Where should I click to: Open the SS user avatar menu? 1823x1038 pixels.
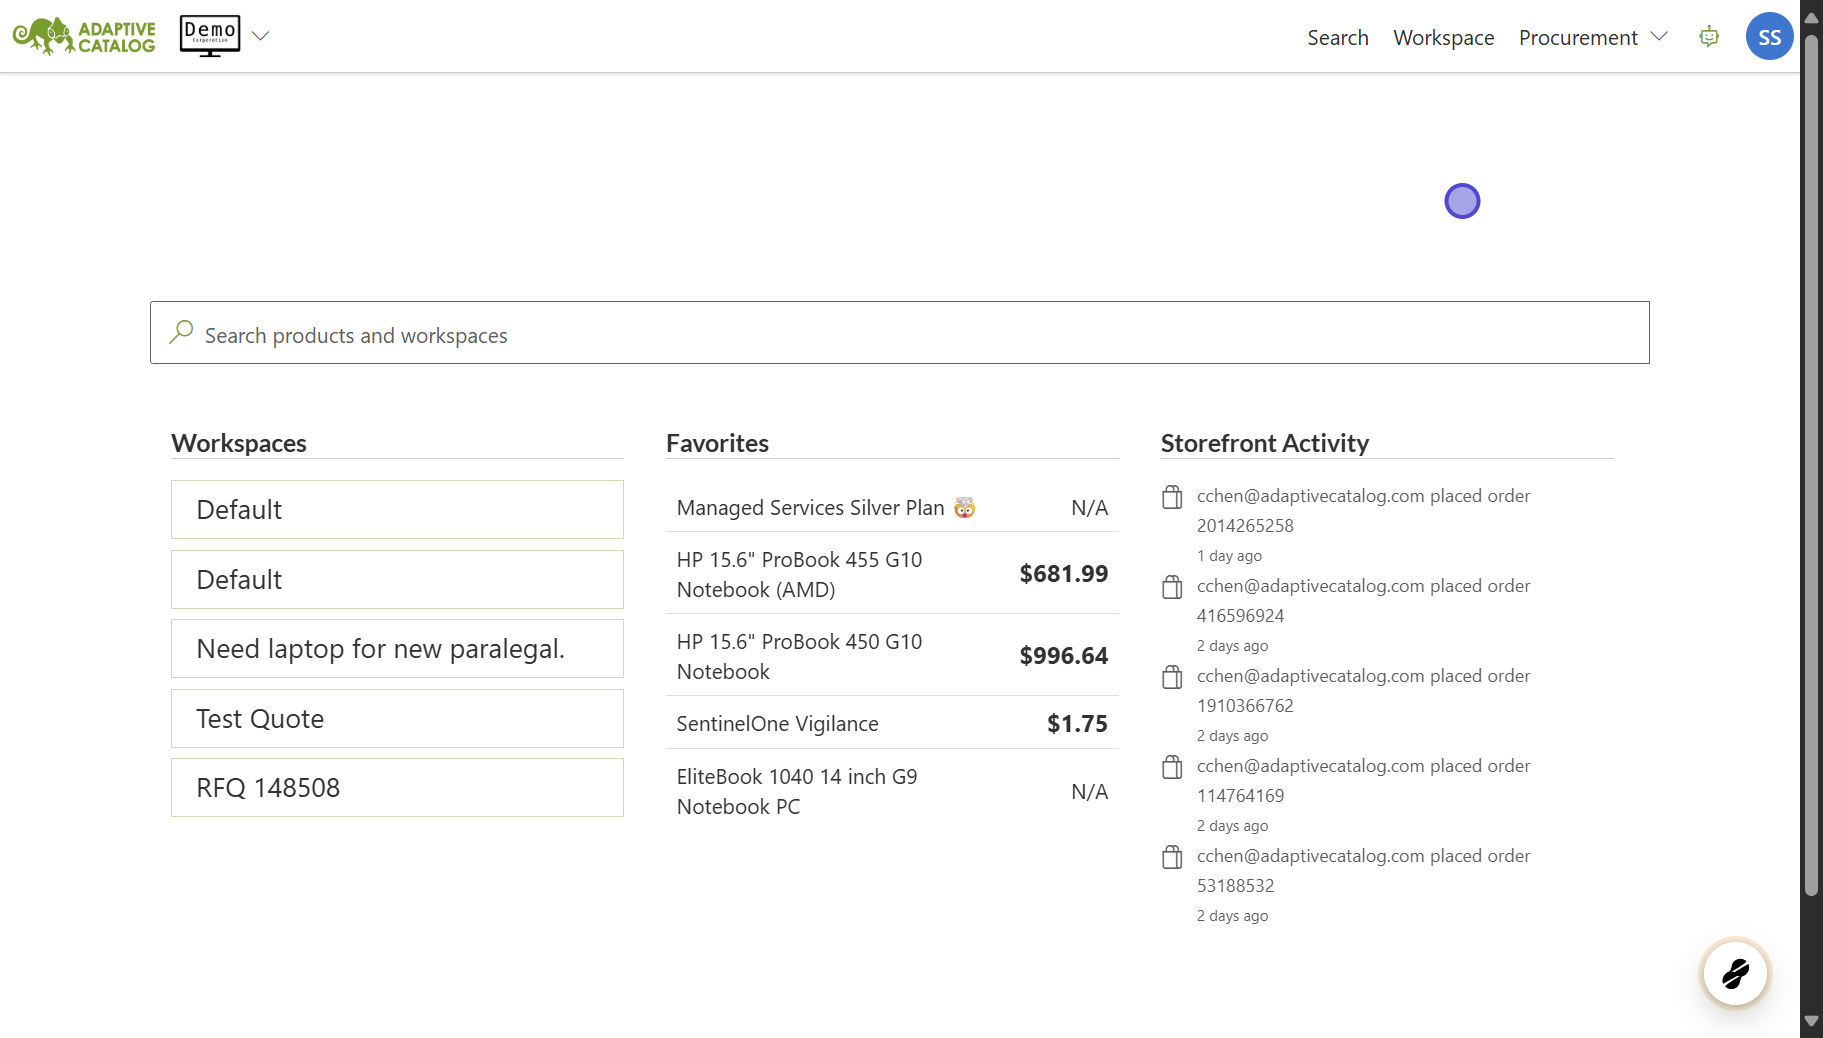point(1769,37)
